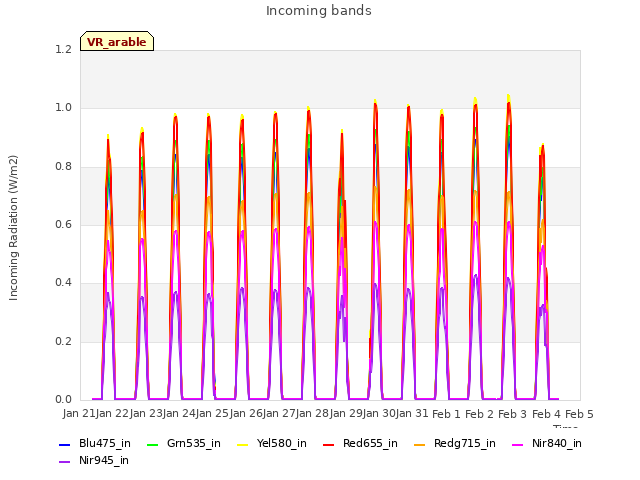Click the purple Nir945_in legend color marker
This screenshot has height=480, width=640.
[65, 462]
